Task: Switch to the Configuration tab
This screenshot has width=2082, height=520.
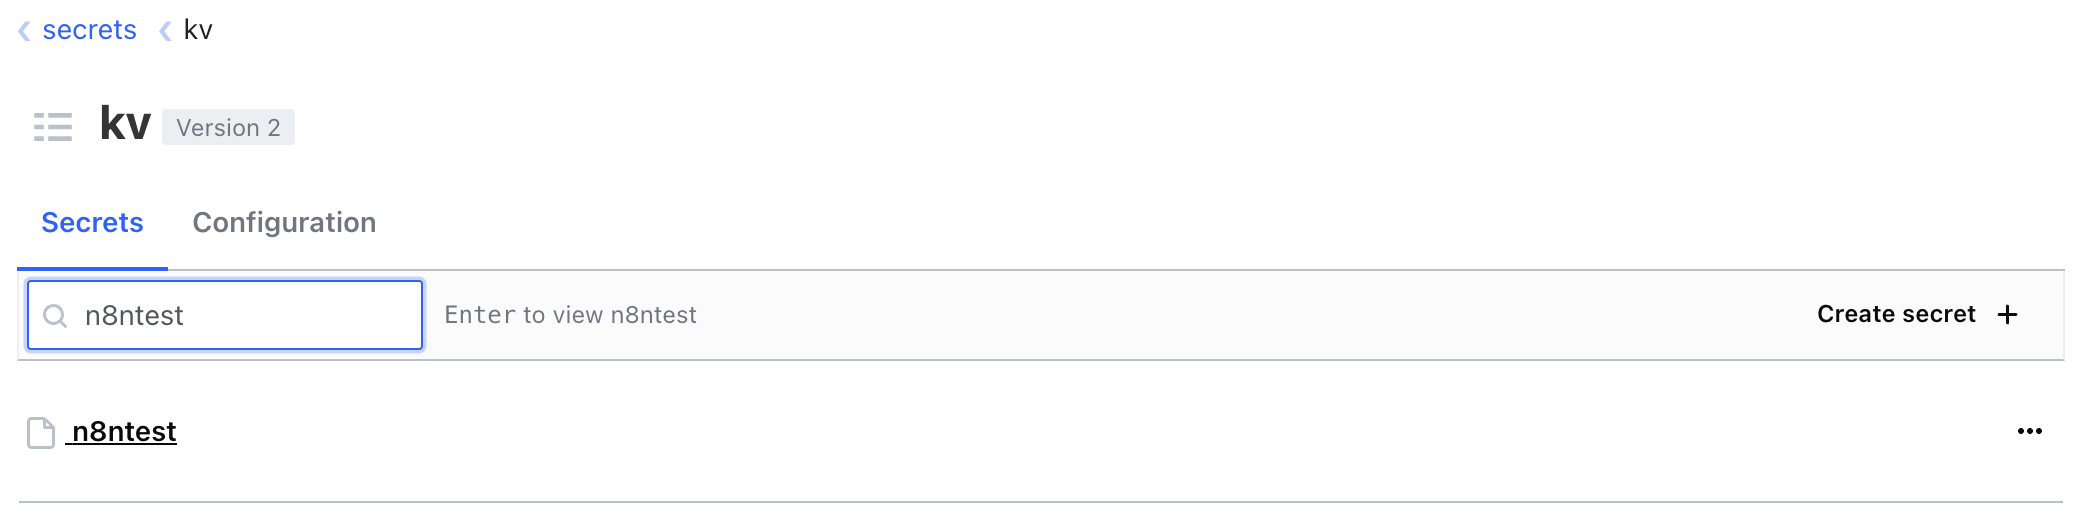Action: (284, 222)
